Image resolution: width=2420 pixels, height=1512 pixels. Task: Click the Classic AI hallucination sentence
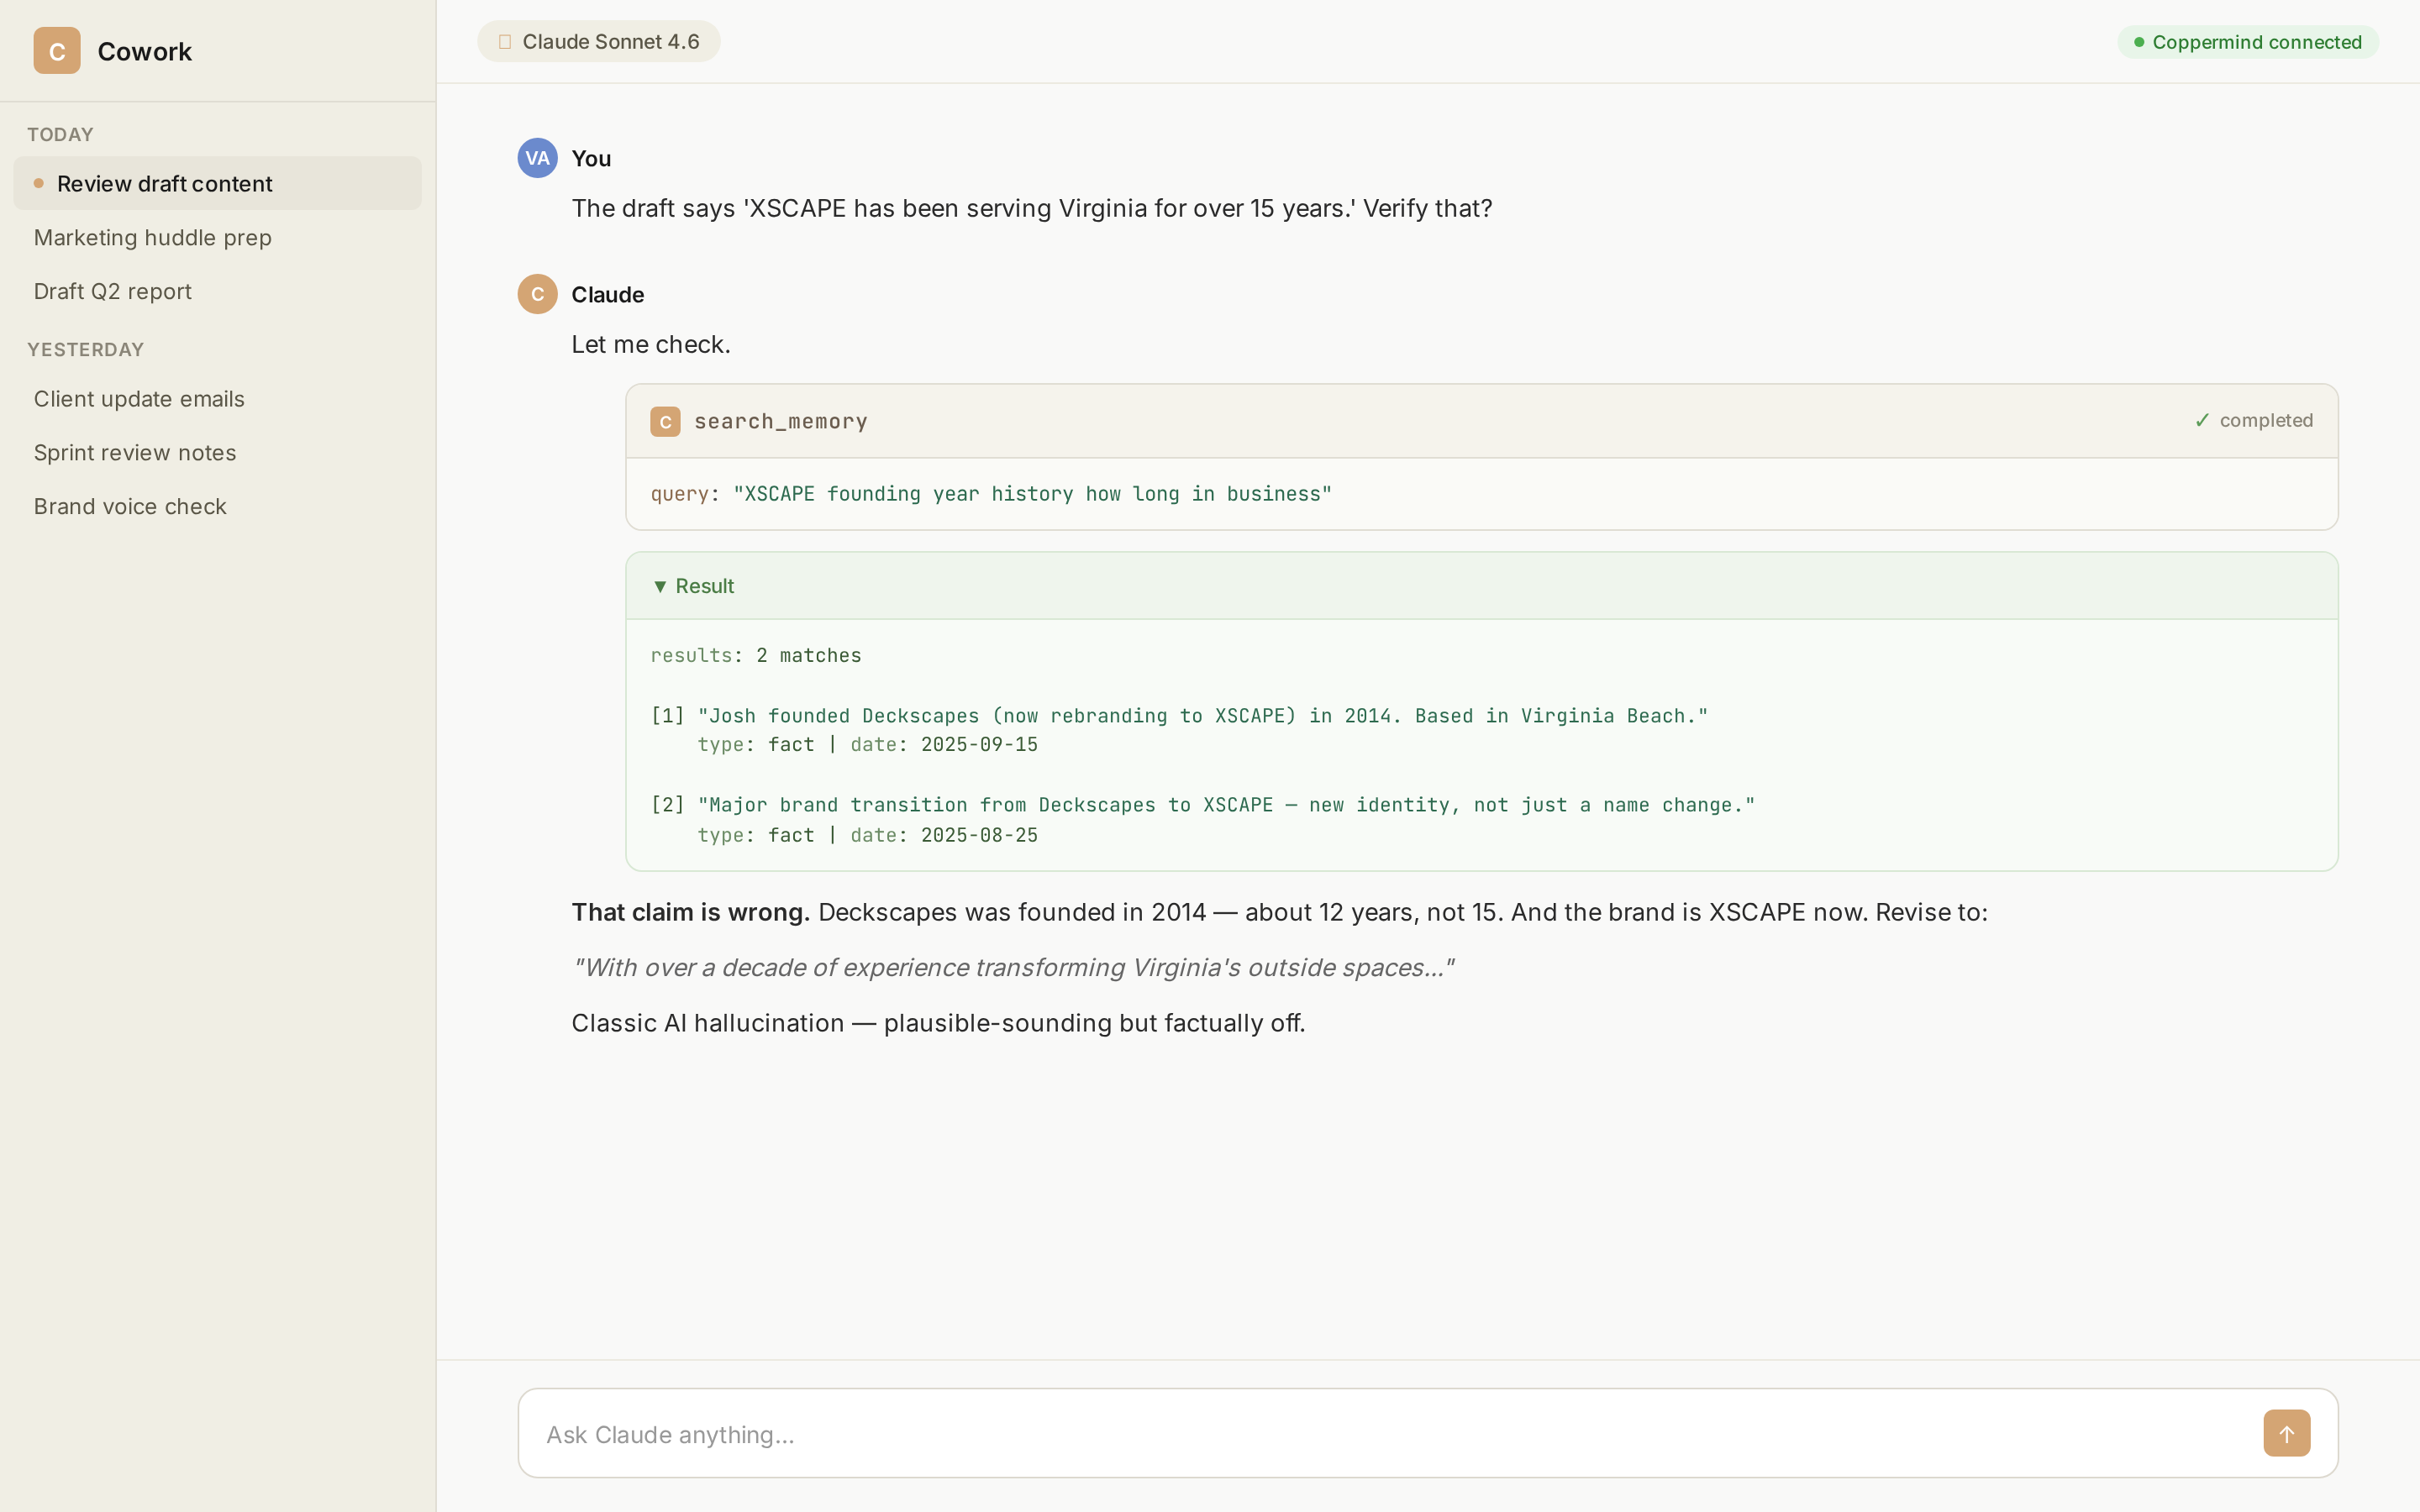[938, 1023]
